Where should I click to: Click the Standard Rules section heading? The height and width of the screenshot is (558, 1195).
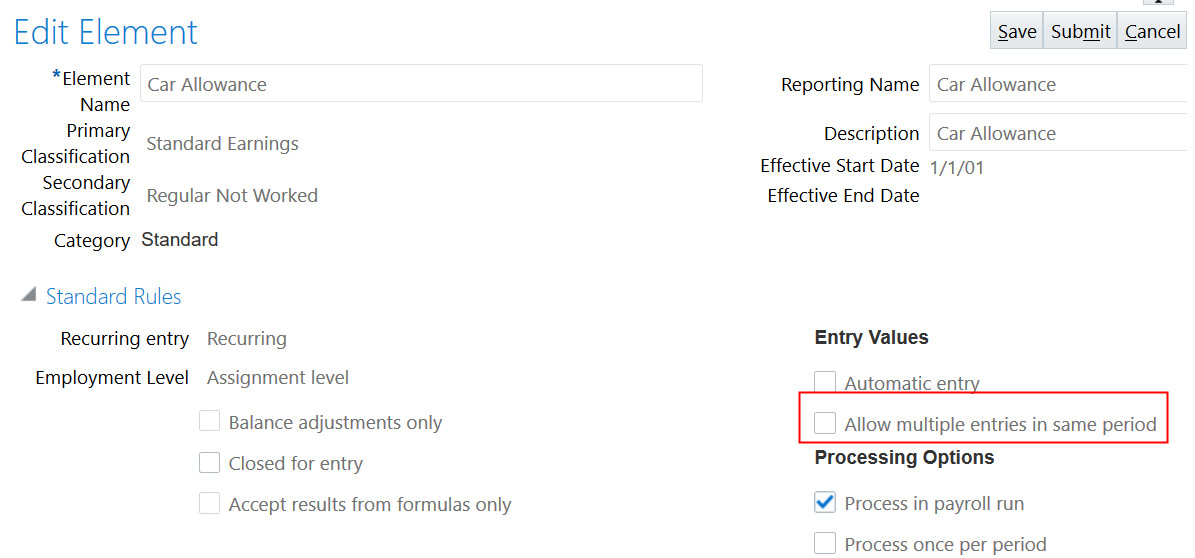114,296
